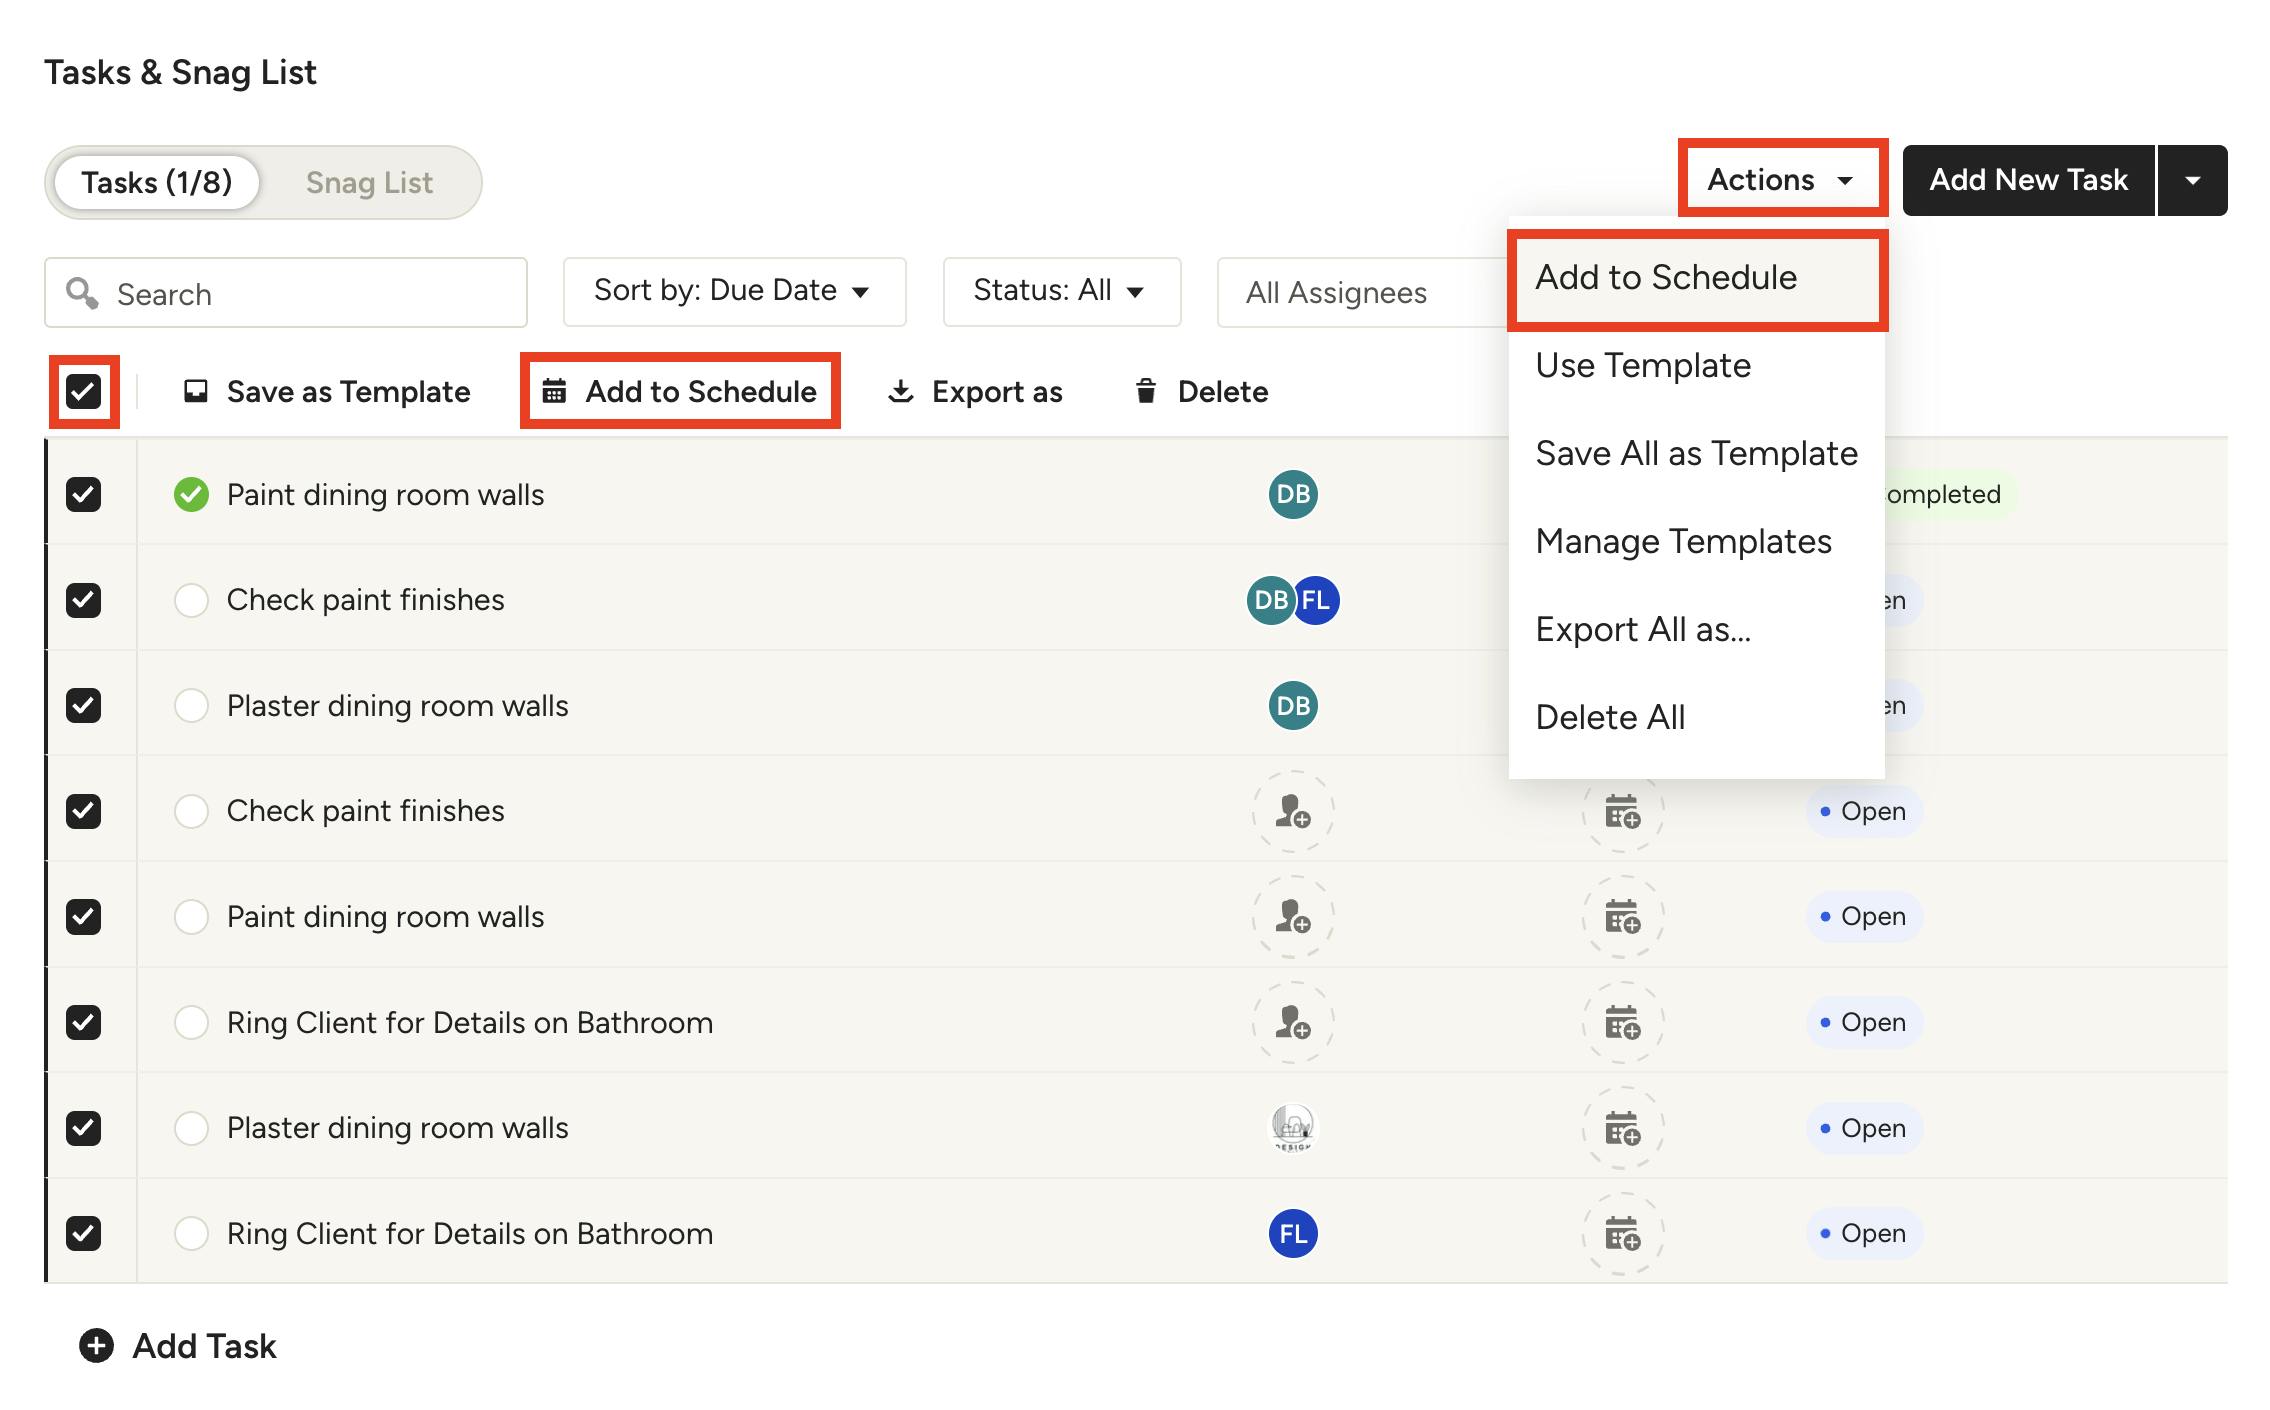Uncheck the completed Paint dining room walls checkbox
This screenshot has height=1410, width=2270.
point(84,494)
